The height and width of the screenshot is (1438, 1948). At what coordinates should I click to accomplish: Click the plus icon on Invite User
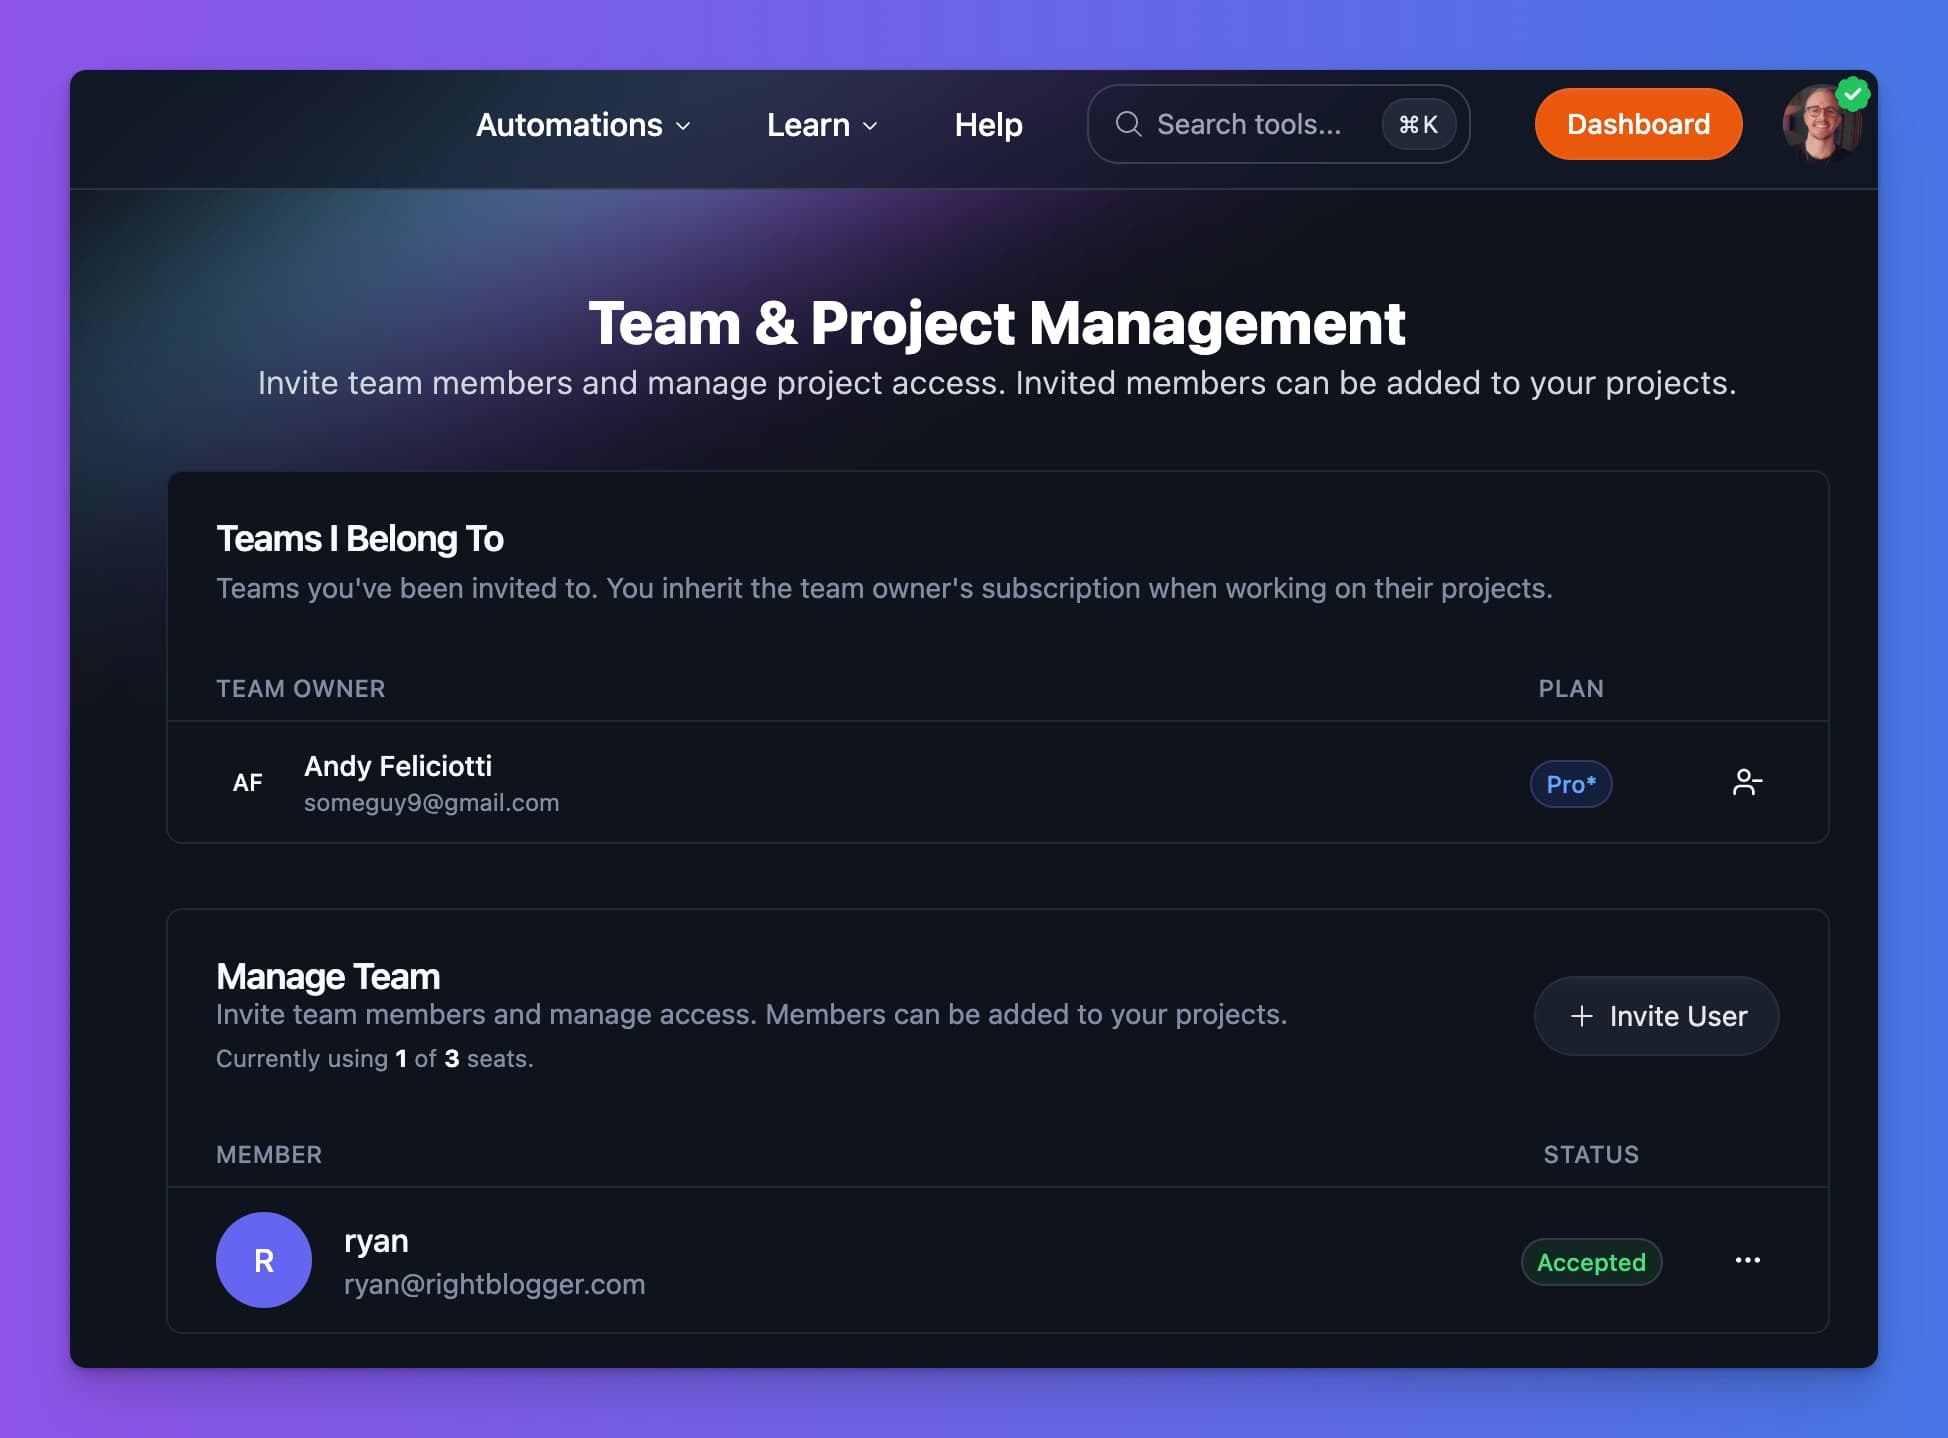[1581, 1016]
